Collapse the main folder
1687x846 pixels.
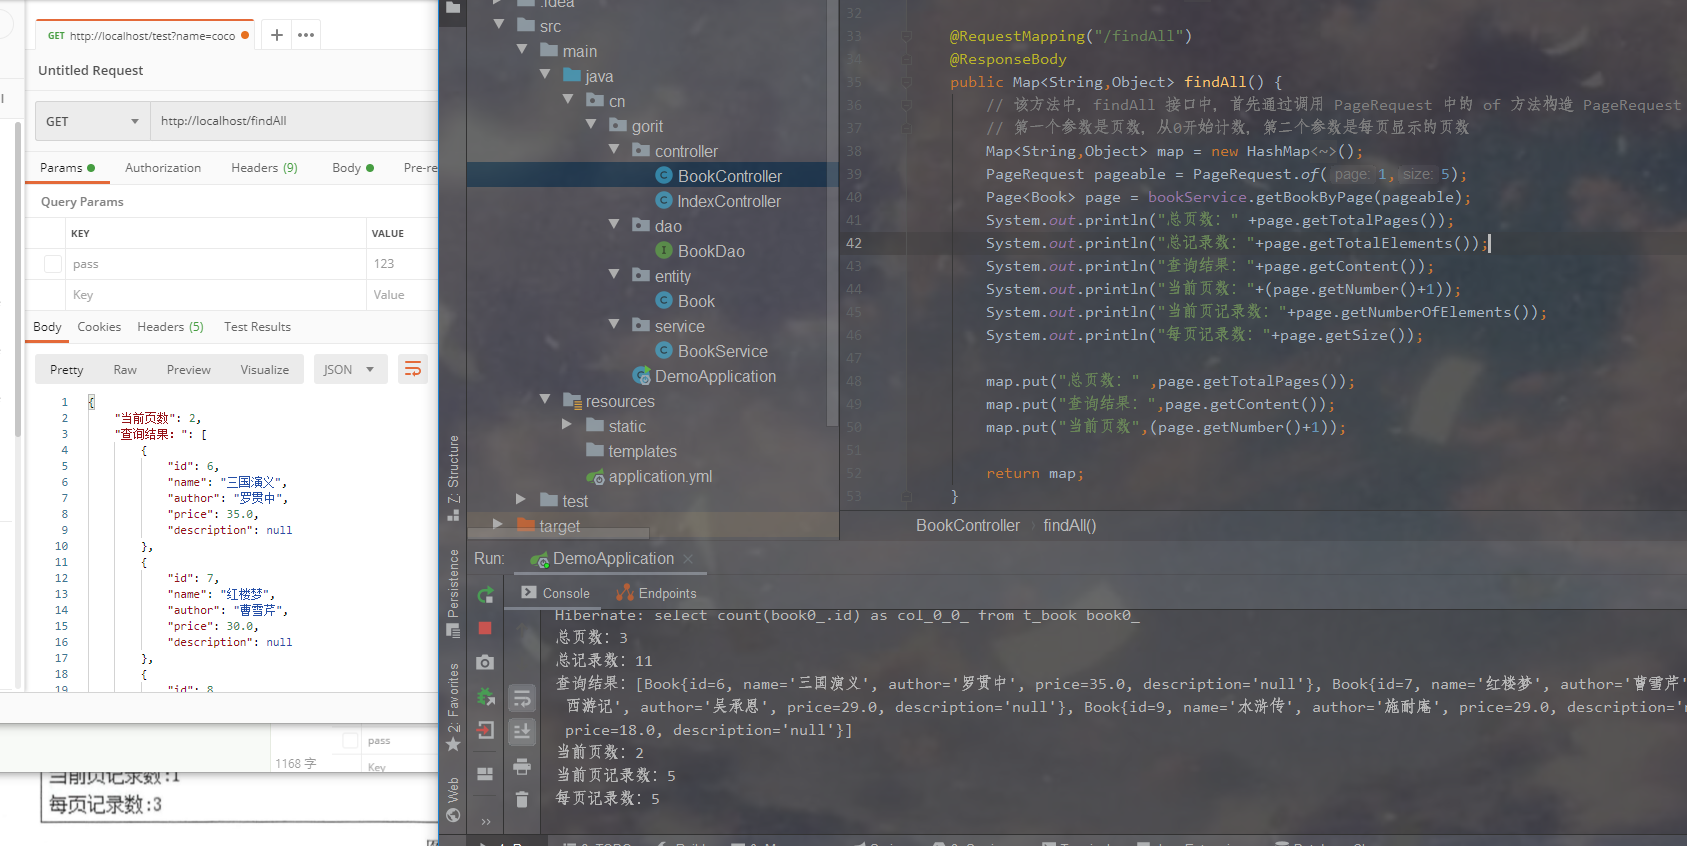tap(522, 49)
